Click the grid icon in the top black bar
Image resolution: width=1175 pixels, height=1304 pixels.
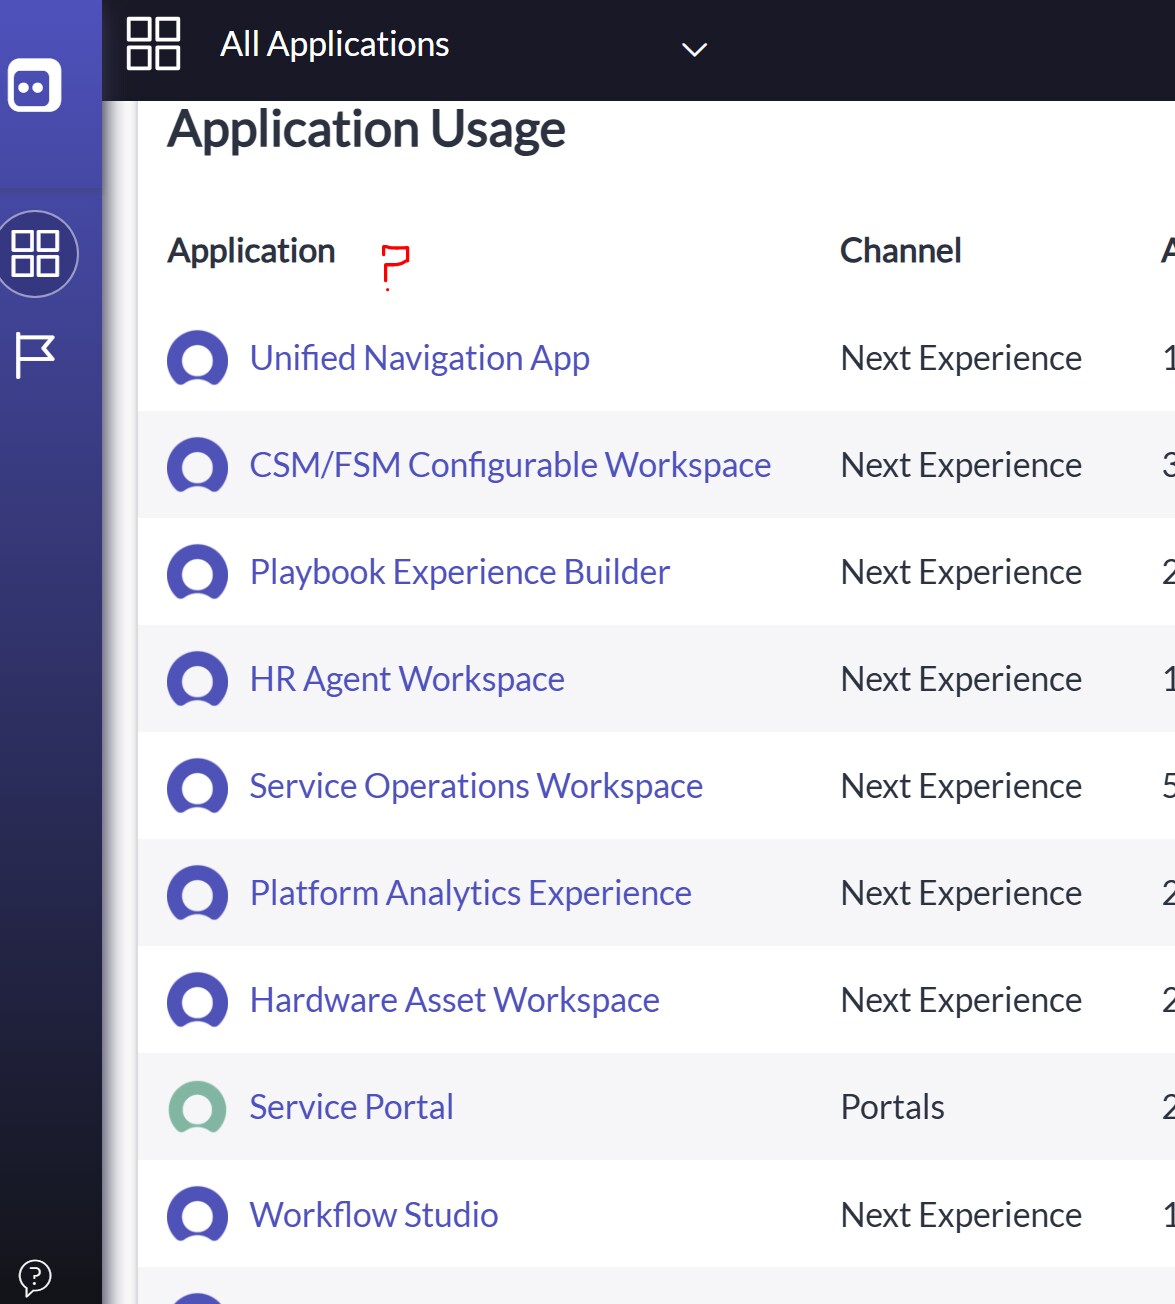152,43
